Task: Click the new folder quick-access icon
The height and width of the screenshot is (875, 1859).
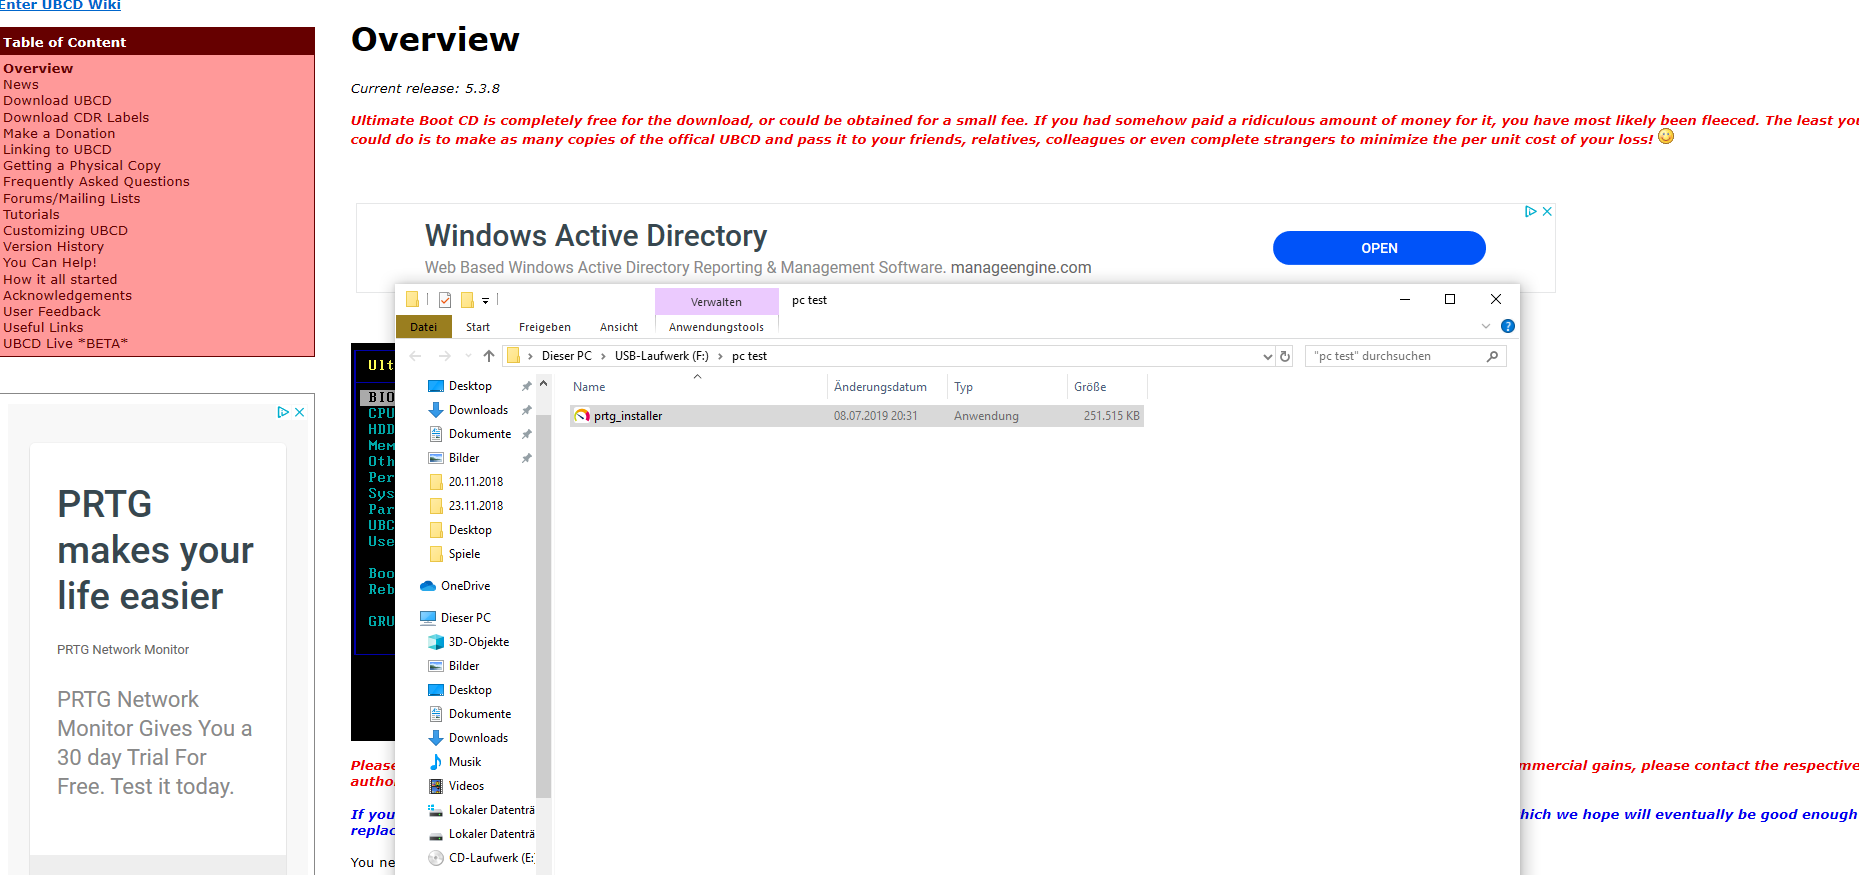Action: (467, 300)
